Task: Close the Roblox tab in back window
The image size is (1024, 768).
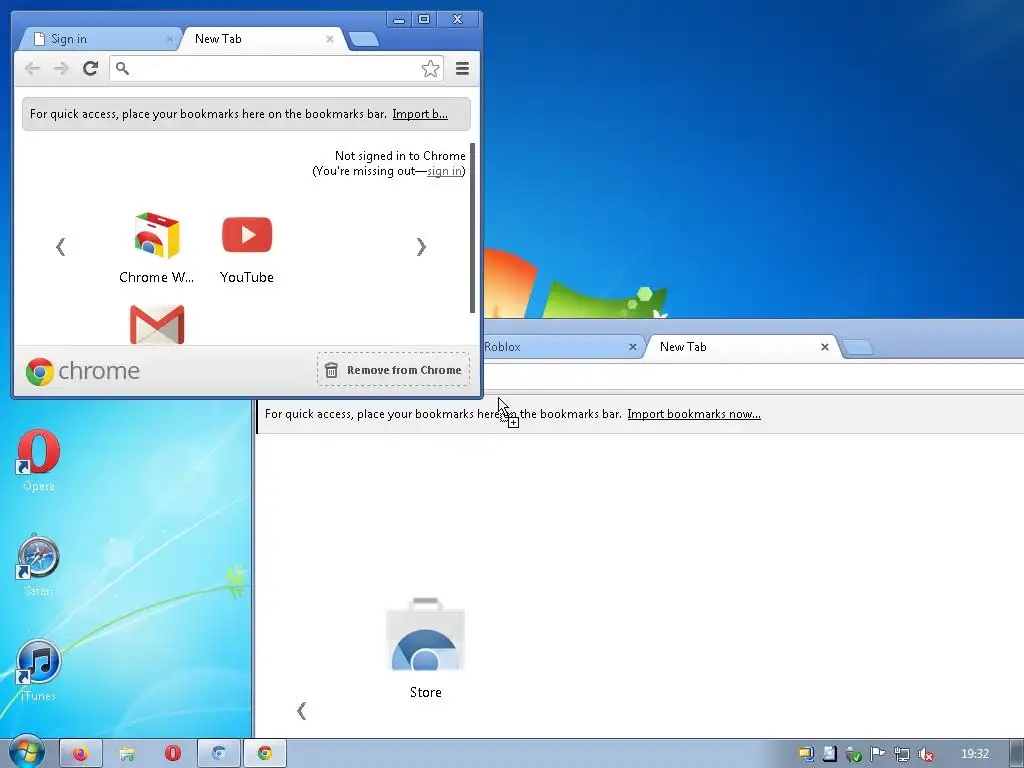Action: pos(632,347)
